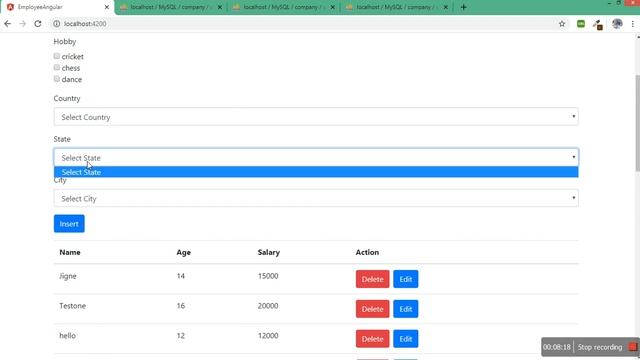Click the name cell Testone

tap(72, 306)
